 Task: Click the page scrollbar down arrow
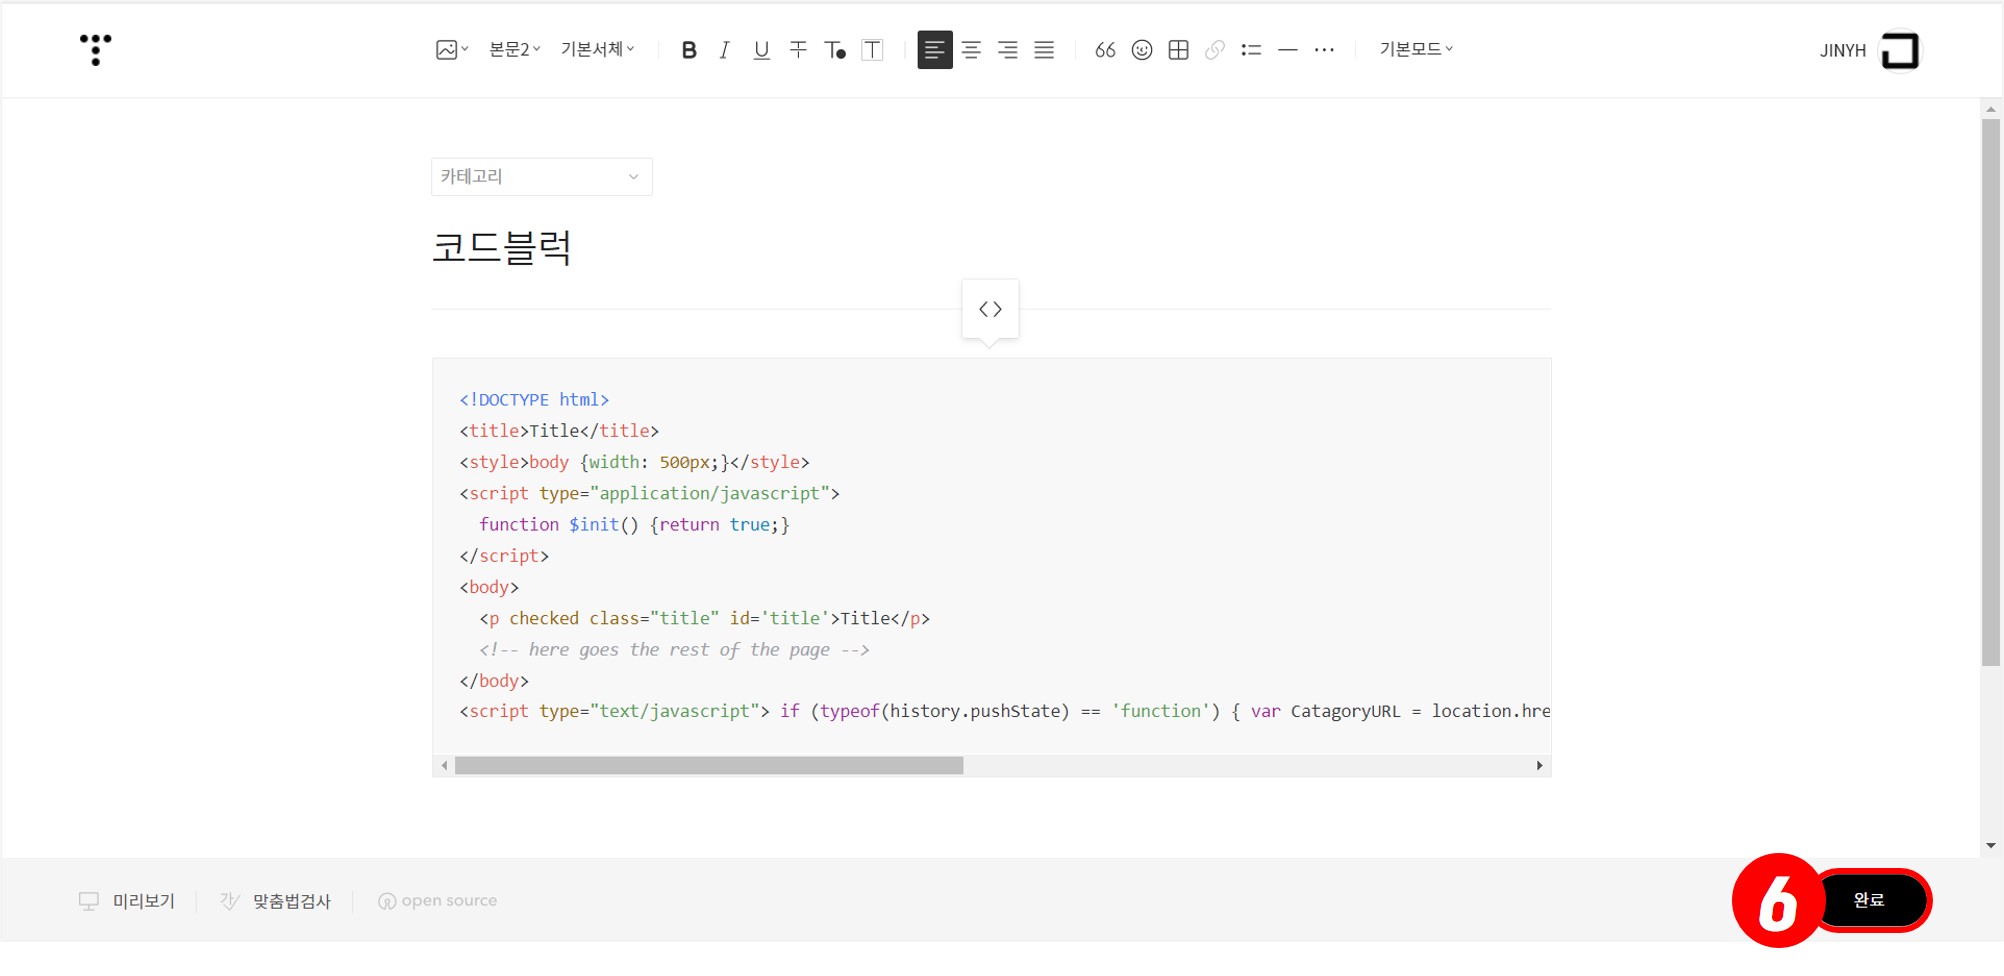tap(1991, 846)
